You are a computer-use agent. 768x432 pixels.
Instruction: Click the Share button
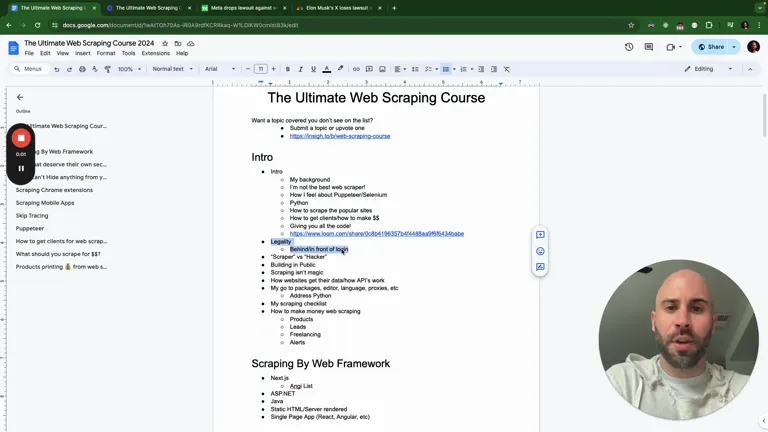[710, 47]
